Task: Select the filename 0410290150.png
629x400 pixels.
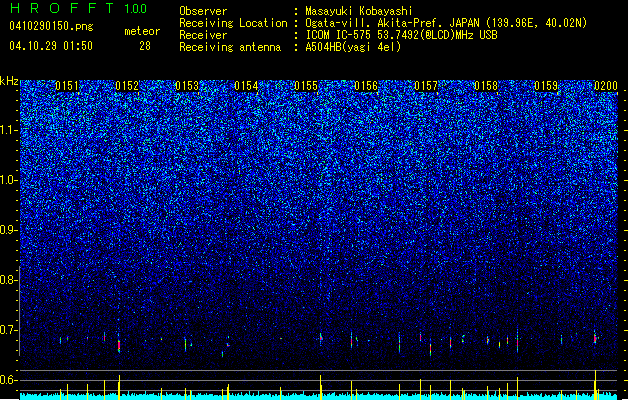Action: pyautogui.click(x=51, y=26)
